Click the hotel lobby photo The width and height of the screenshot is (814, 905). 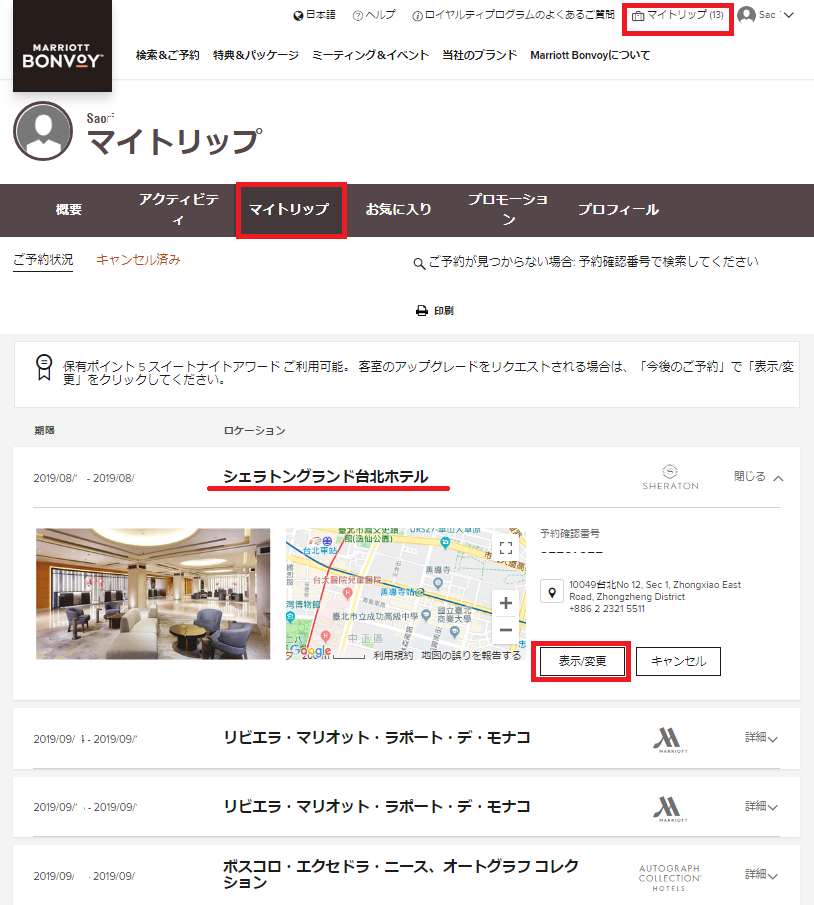tap(153, 594)
